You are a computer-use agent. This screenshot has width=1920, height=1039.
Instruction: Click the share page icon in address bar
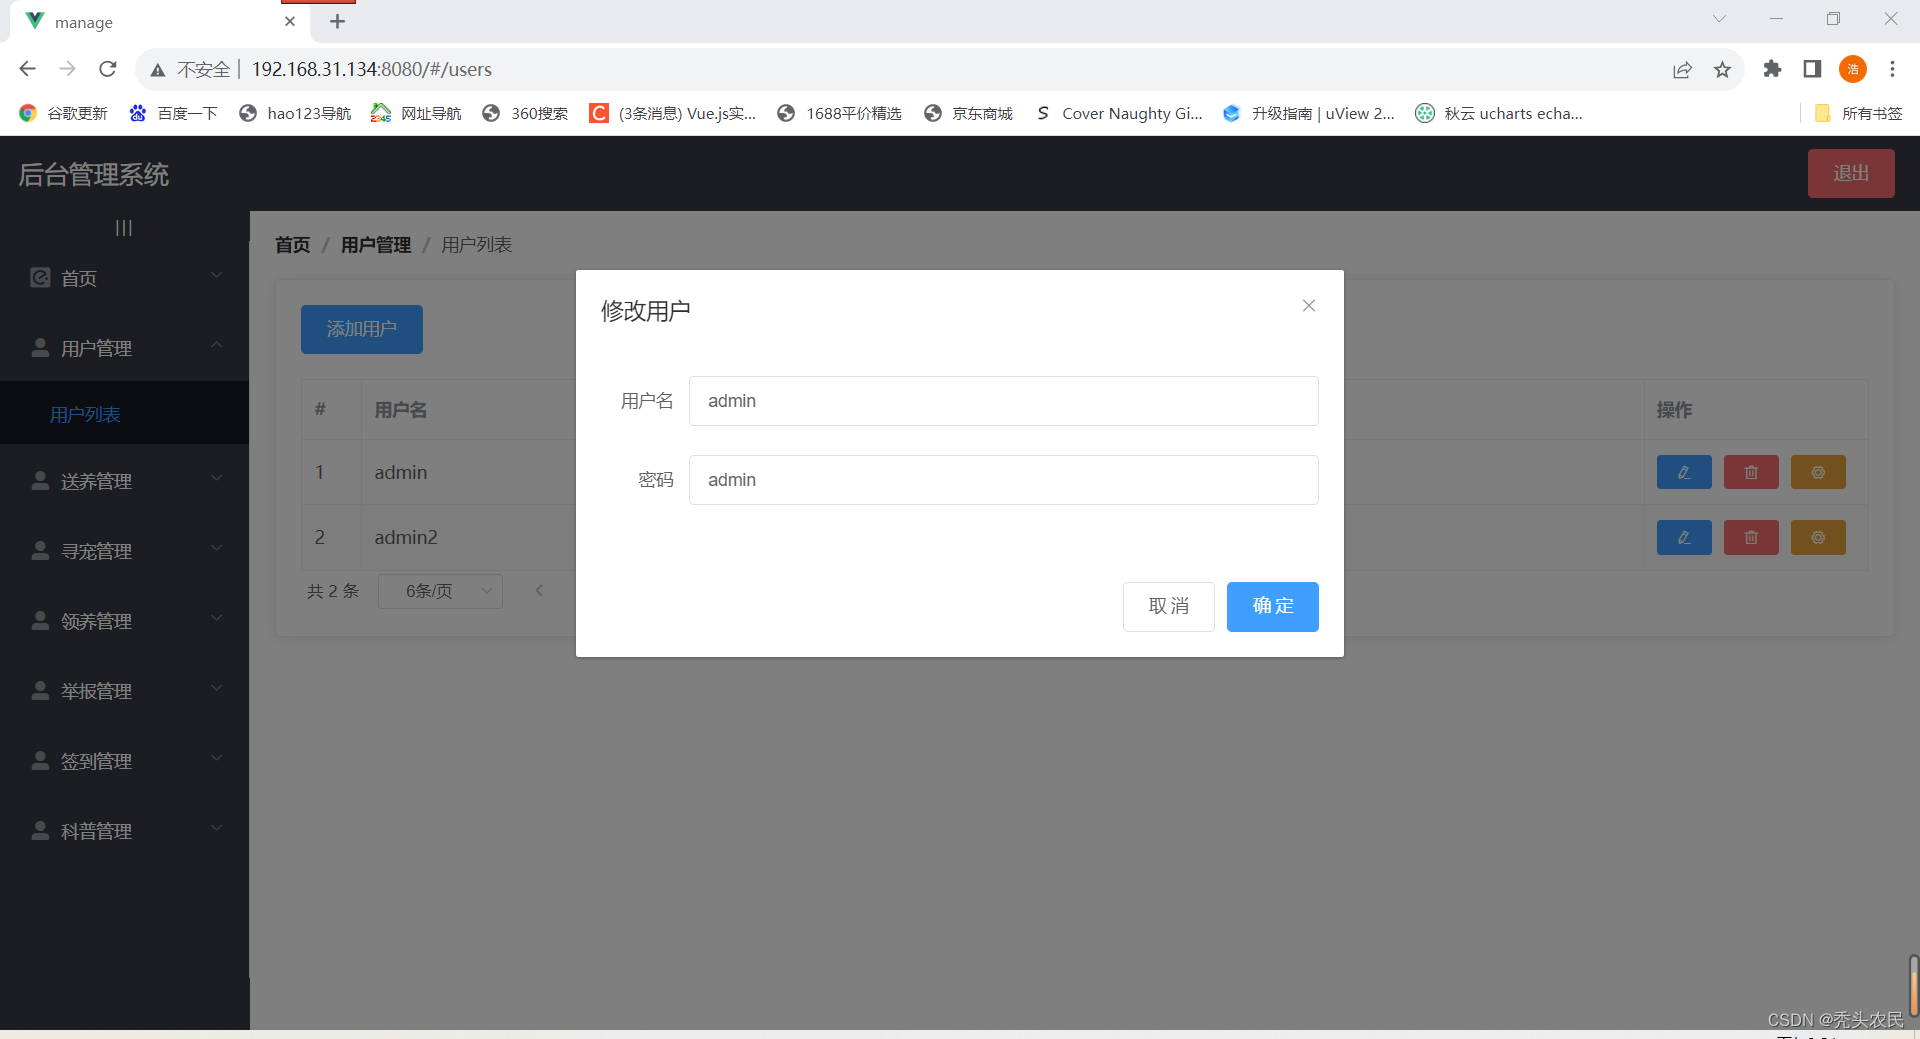tap(1682, 69)
